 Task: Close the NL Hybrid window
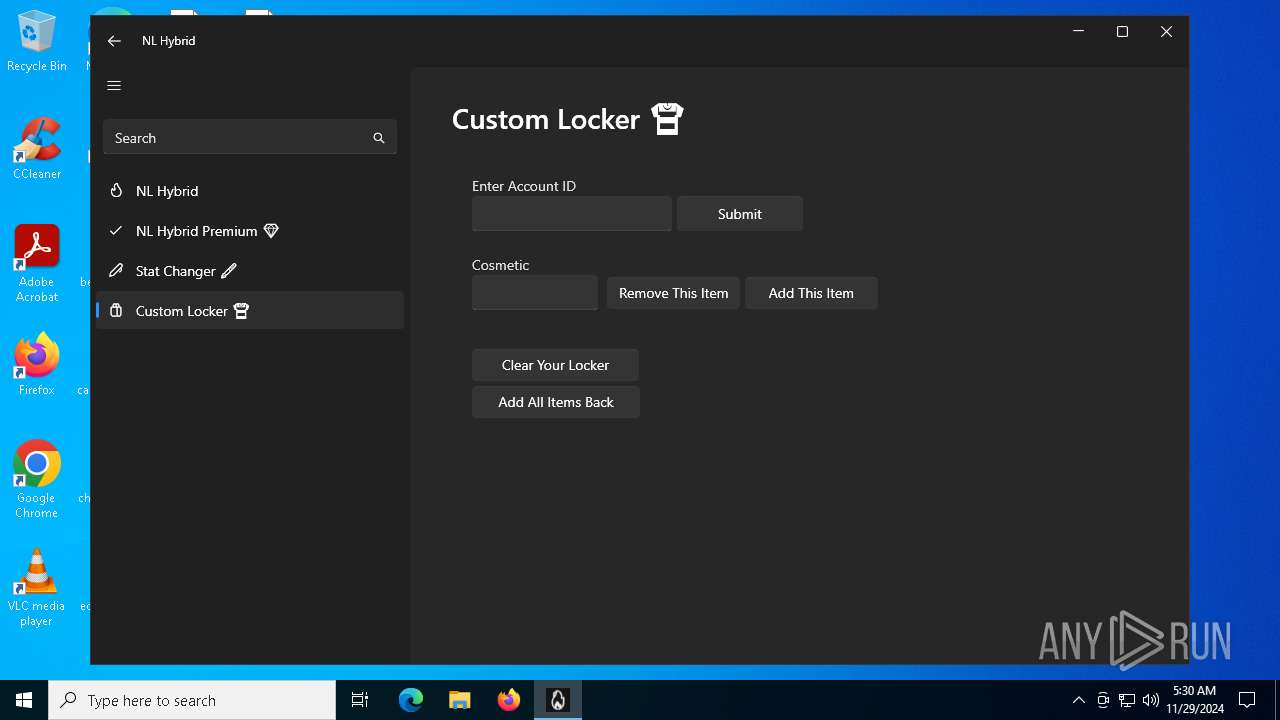(1166, 32)
